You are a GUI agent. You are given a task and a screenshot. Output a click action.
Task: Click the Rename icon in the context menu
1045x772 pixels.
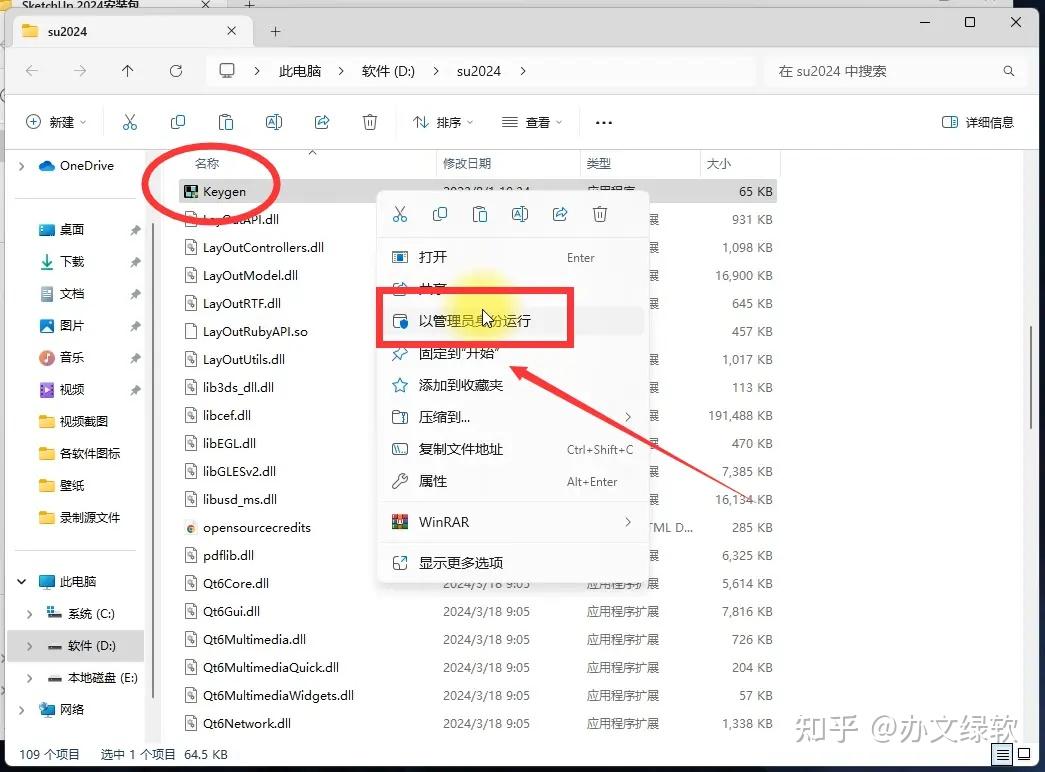[x=520, y=214]
